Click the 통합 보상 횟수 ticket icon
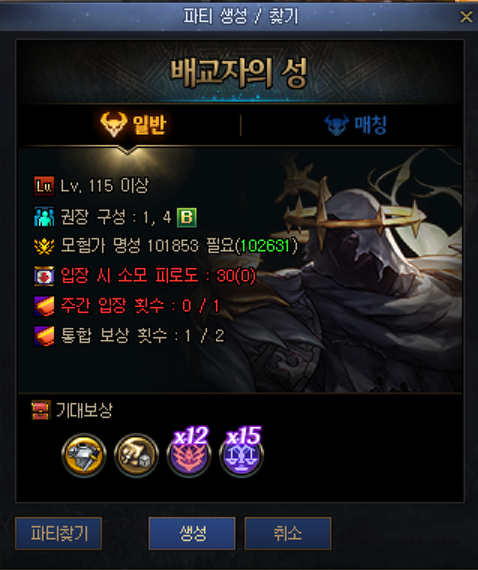 (44, 336)
